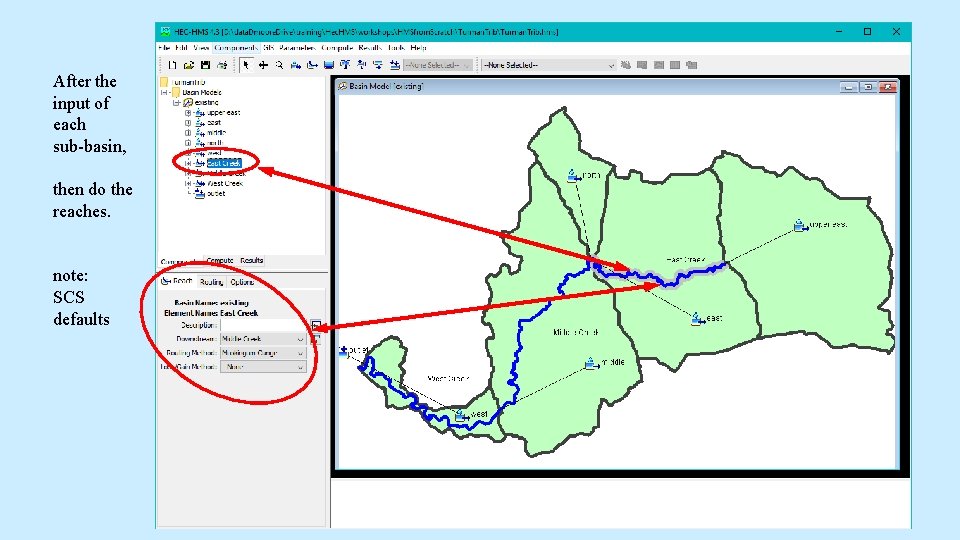Viewport: 960px width, 540px height.
Task: Collapse the Basin Models folder node
Action: (x=165, y=92)
